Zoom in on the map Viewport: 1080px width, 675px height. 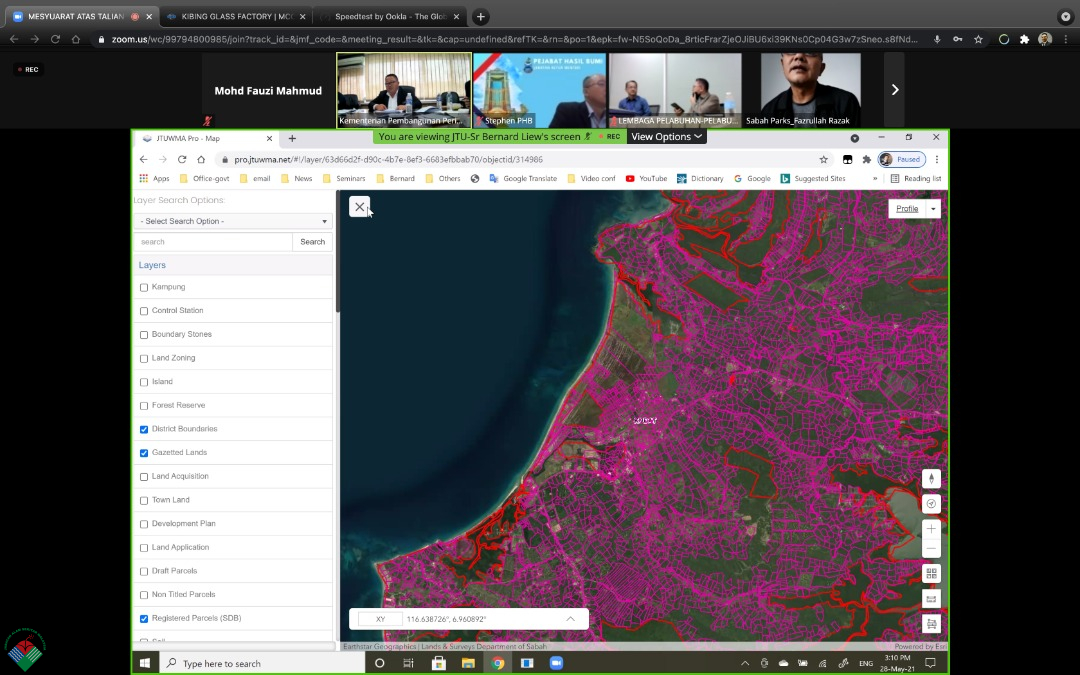click(x=931, y=529)
